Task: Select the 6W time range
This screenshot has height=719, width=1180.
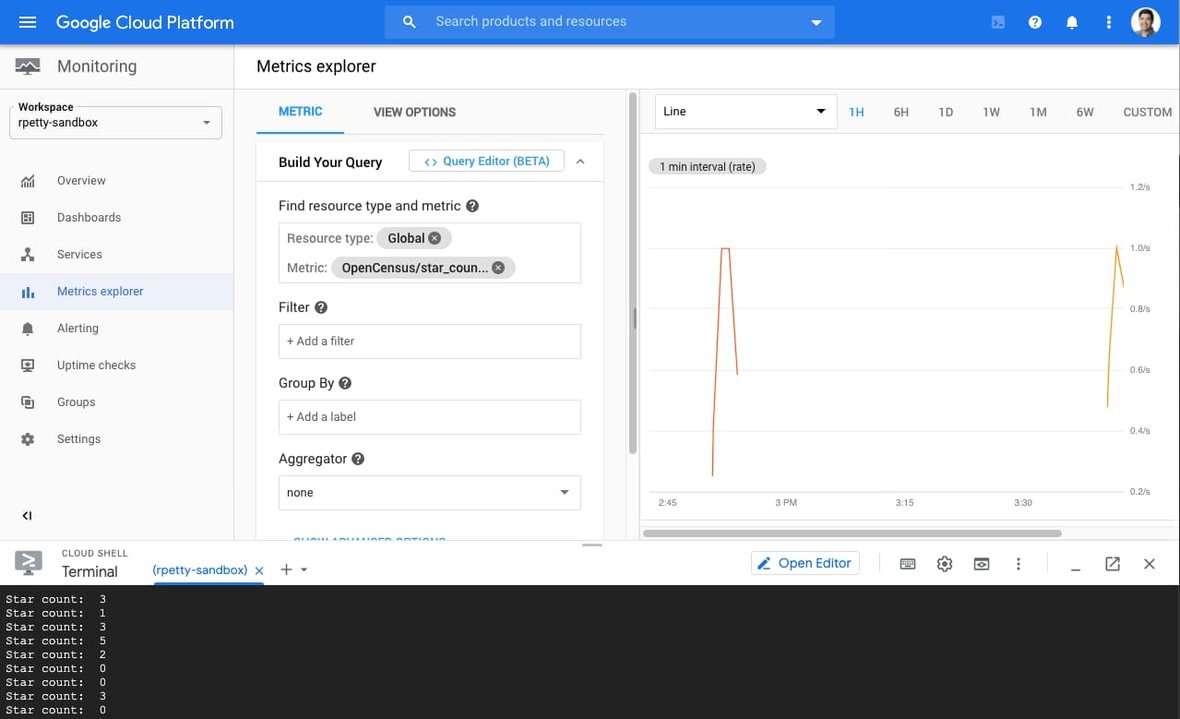Action: pyautogui.click(x=1084, y=112)
